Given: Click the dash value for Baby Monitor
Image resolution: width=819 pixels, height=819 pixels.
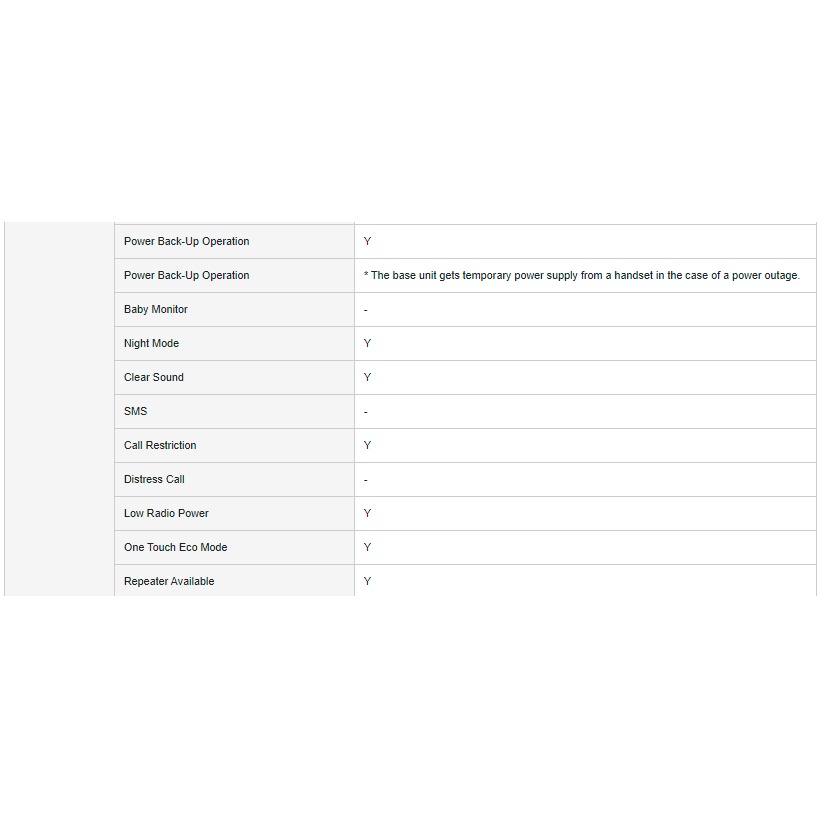Looking at the screenshot, I should coord(366,310).
